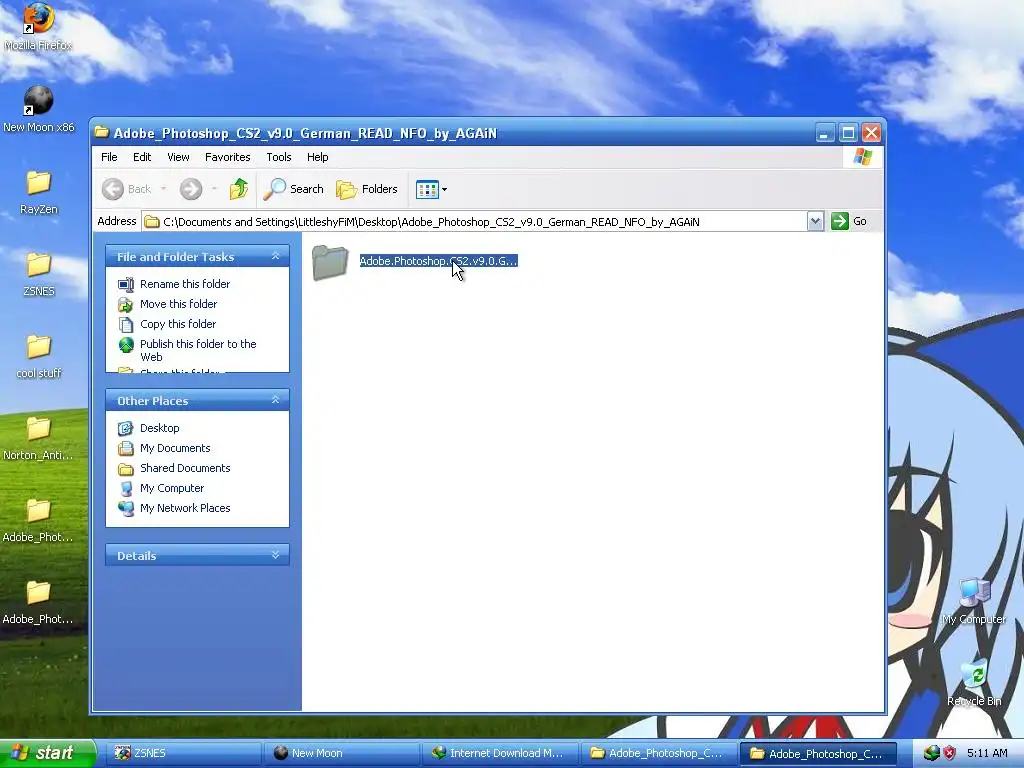
Task: Collapse the File and Folder Tasks panel
Action: tap(276, 257)
